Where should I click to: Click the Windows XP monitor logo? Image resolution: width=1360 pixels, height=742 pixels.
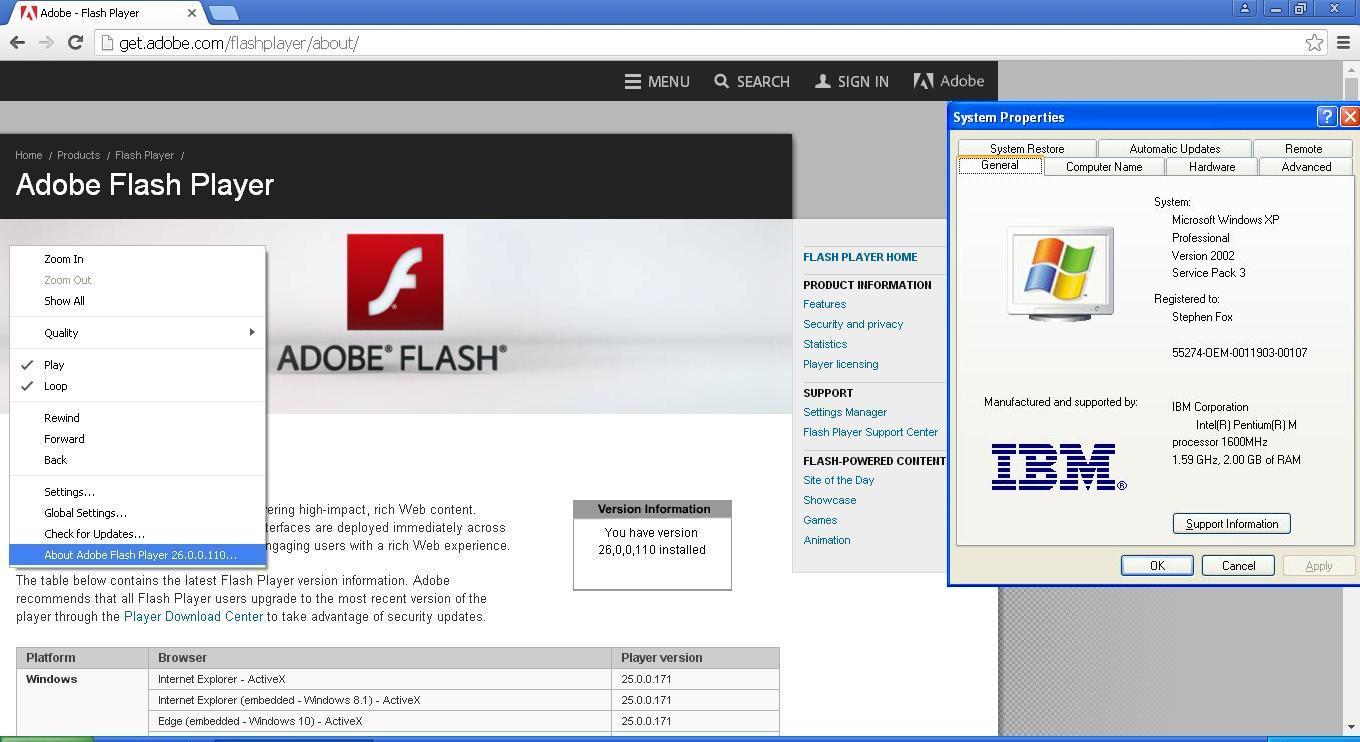tap(1061, 273)
